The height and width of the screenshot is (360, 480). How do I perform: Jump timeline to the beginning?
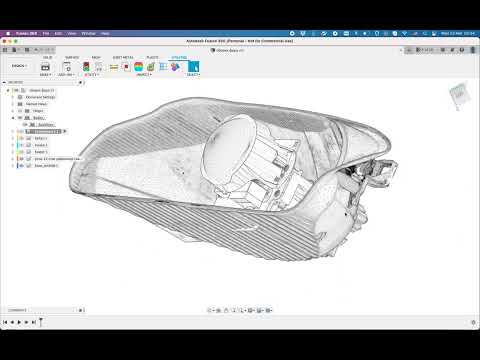point(5,322)
